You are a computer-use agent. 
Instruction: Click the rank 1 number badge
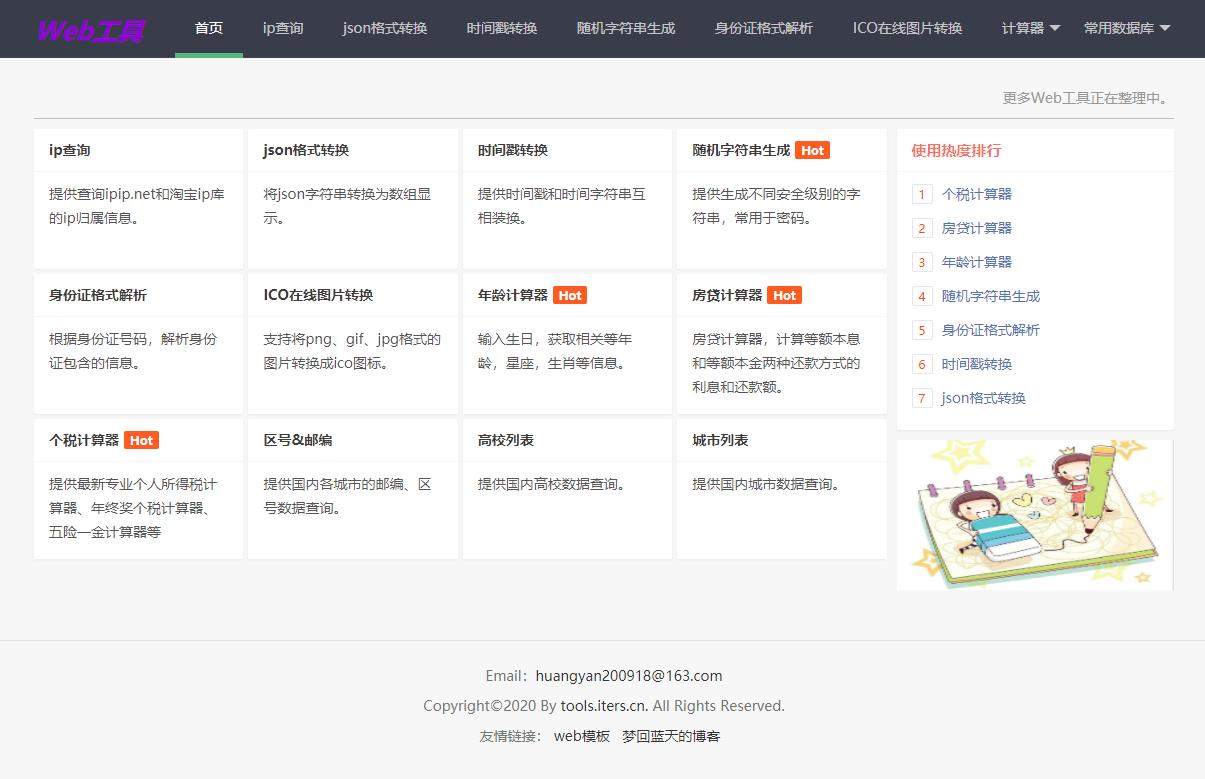pos(922,194)
